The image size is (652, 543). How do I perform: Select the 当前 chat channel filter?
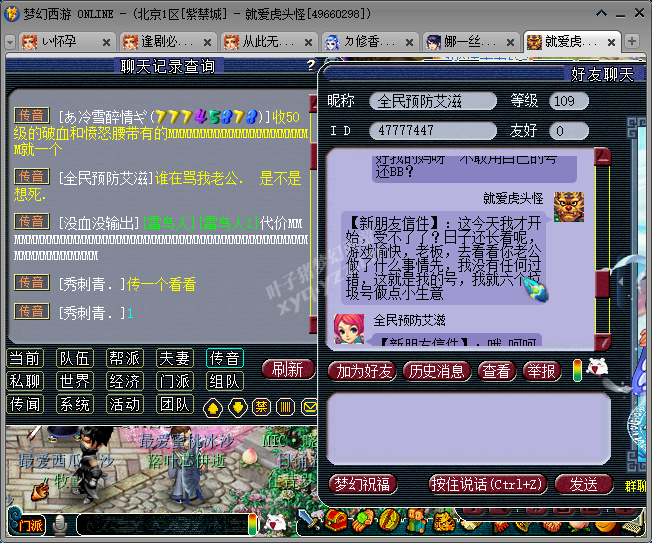coord(25,358)
